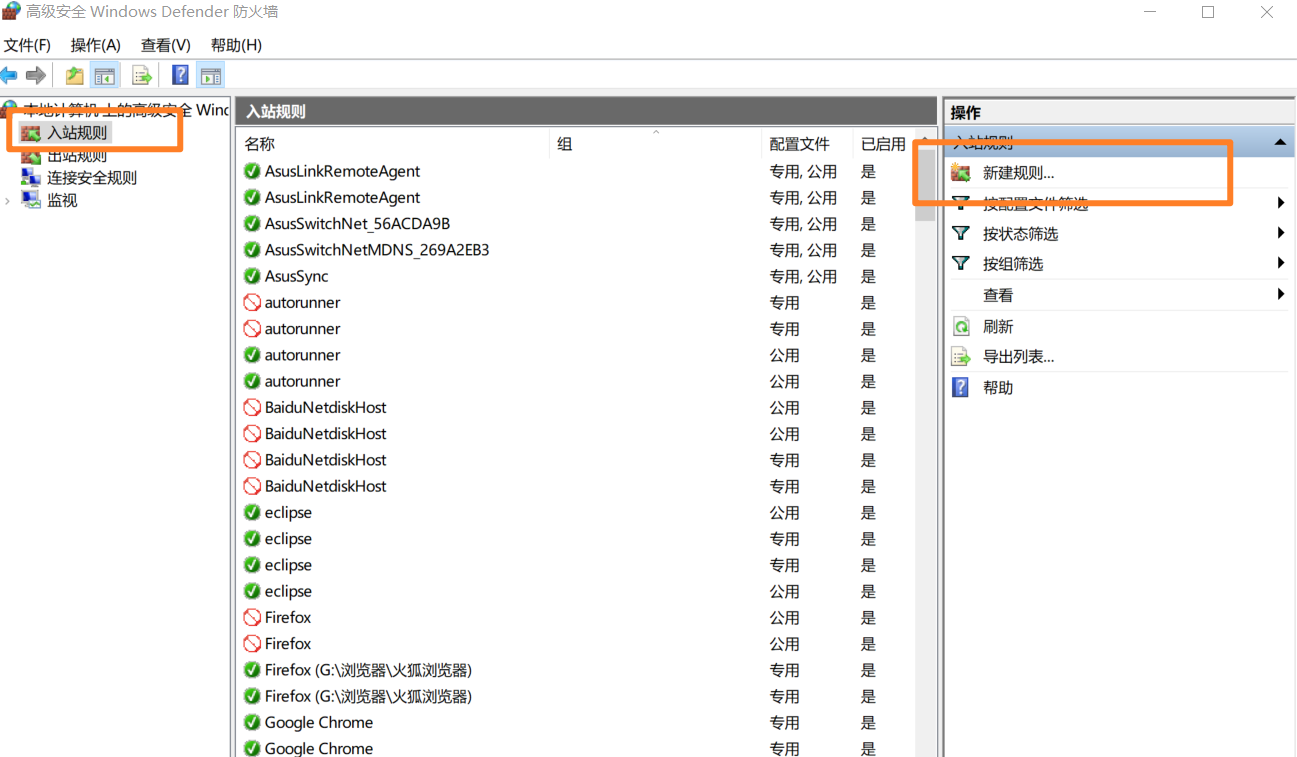This screenshot has height=757, width=1297.
Task: Open 按组筛选 submenu arrow
Action: (x=1281, y=263)
